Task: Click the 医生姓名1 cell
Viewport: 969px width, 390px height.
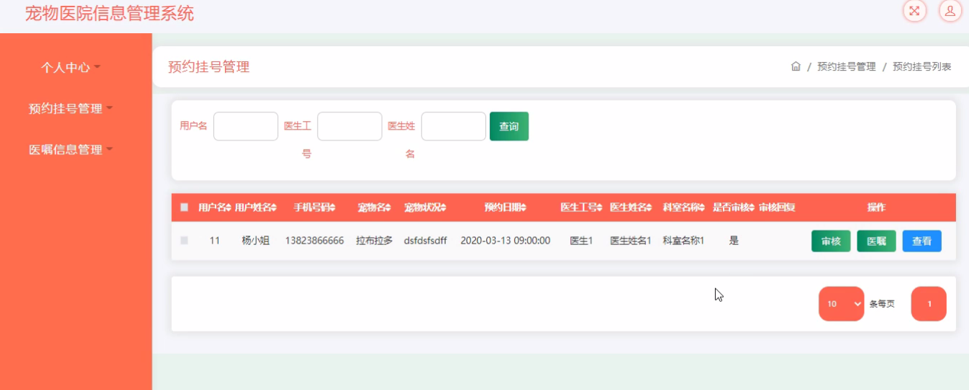Action: click(x=631, y=240)
